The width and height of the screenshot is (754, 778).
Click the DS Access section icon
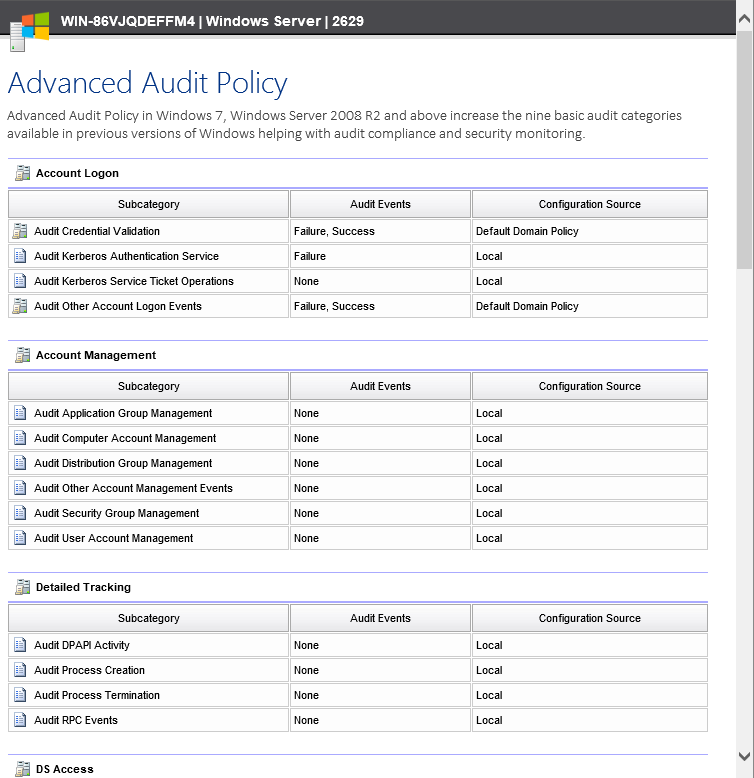[x=22, y=769]
